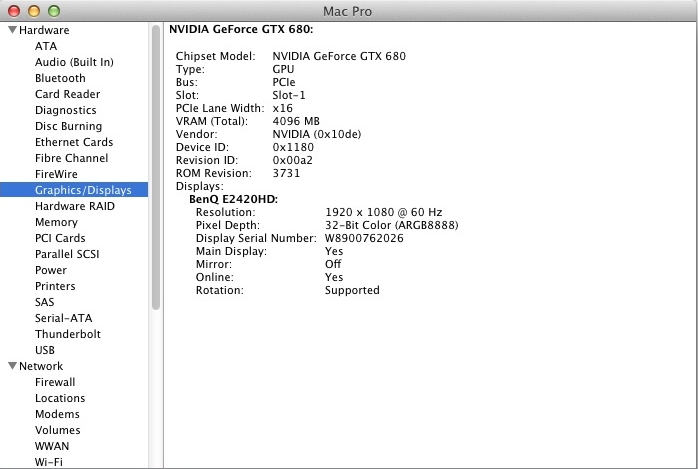Click Vendor value NVIDIA (0x10de)
This screenshot has height=469, width=698.
coord(317,134)
